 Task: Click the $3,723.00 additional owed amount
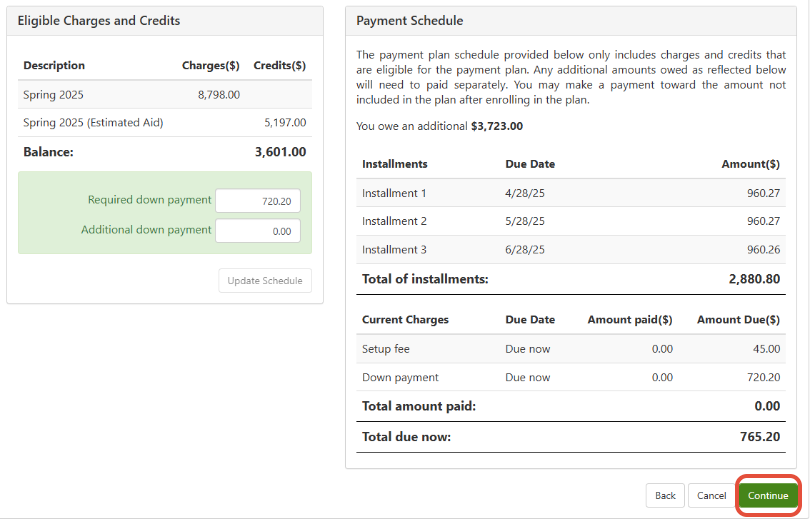click(x=497, y=126)
